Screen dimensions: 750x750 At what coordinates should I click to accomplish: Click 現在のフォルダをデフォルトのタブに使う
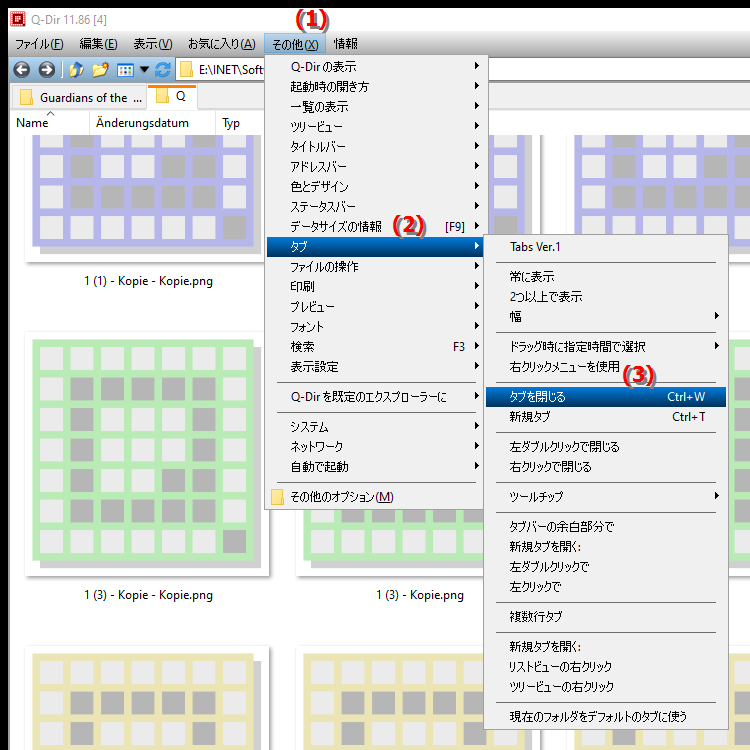(606, 717)
